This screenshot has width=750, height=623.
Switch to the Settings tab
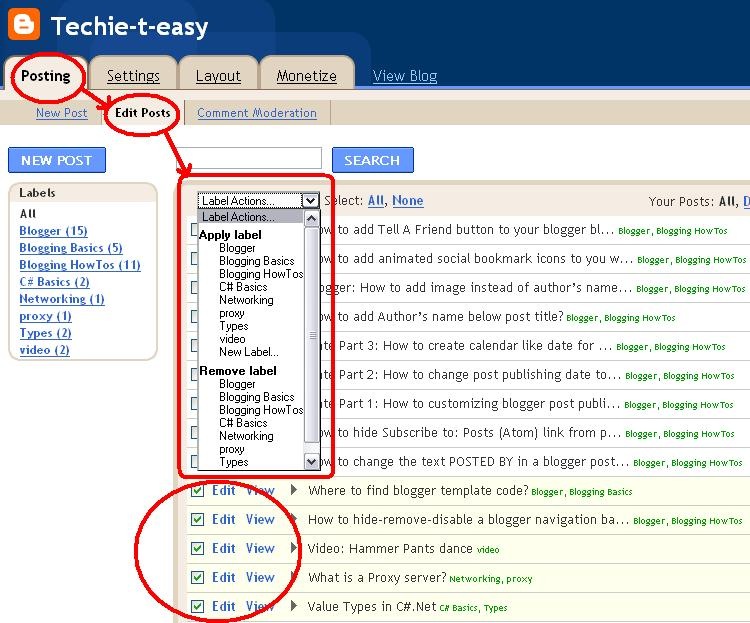point(133,76)
